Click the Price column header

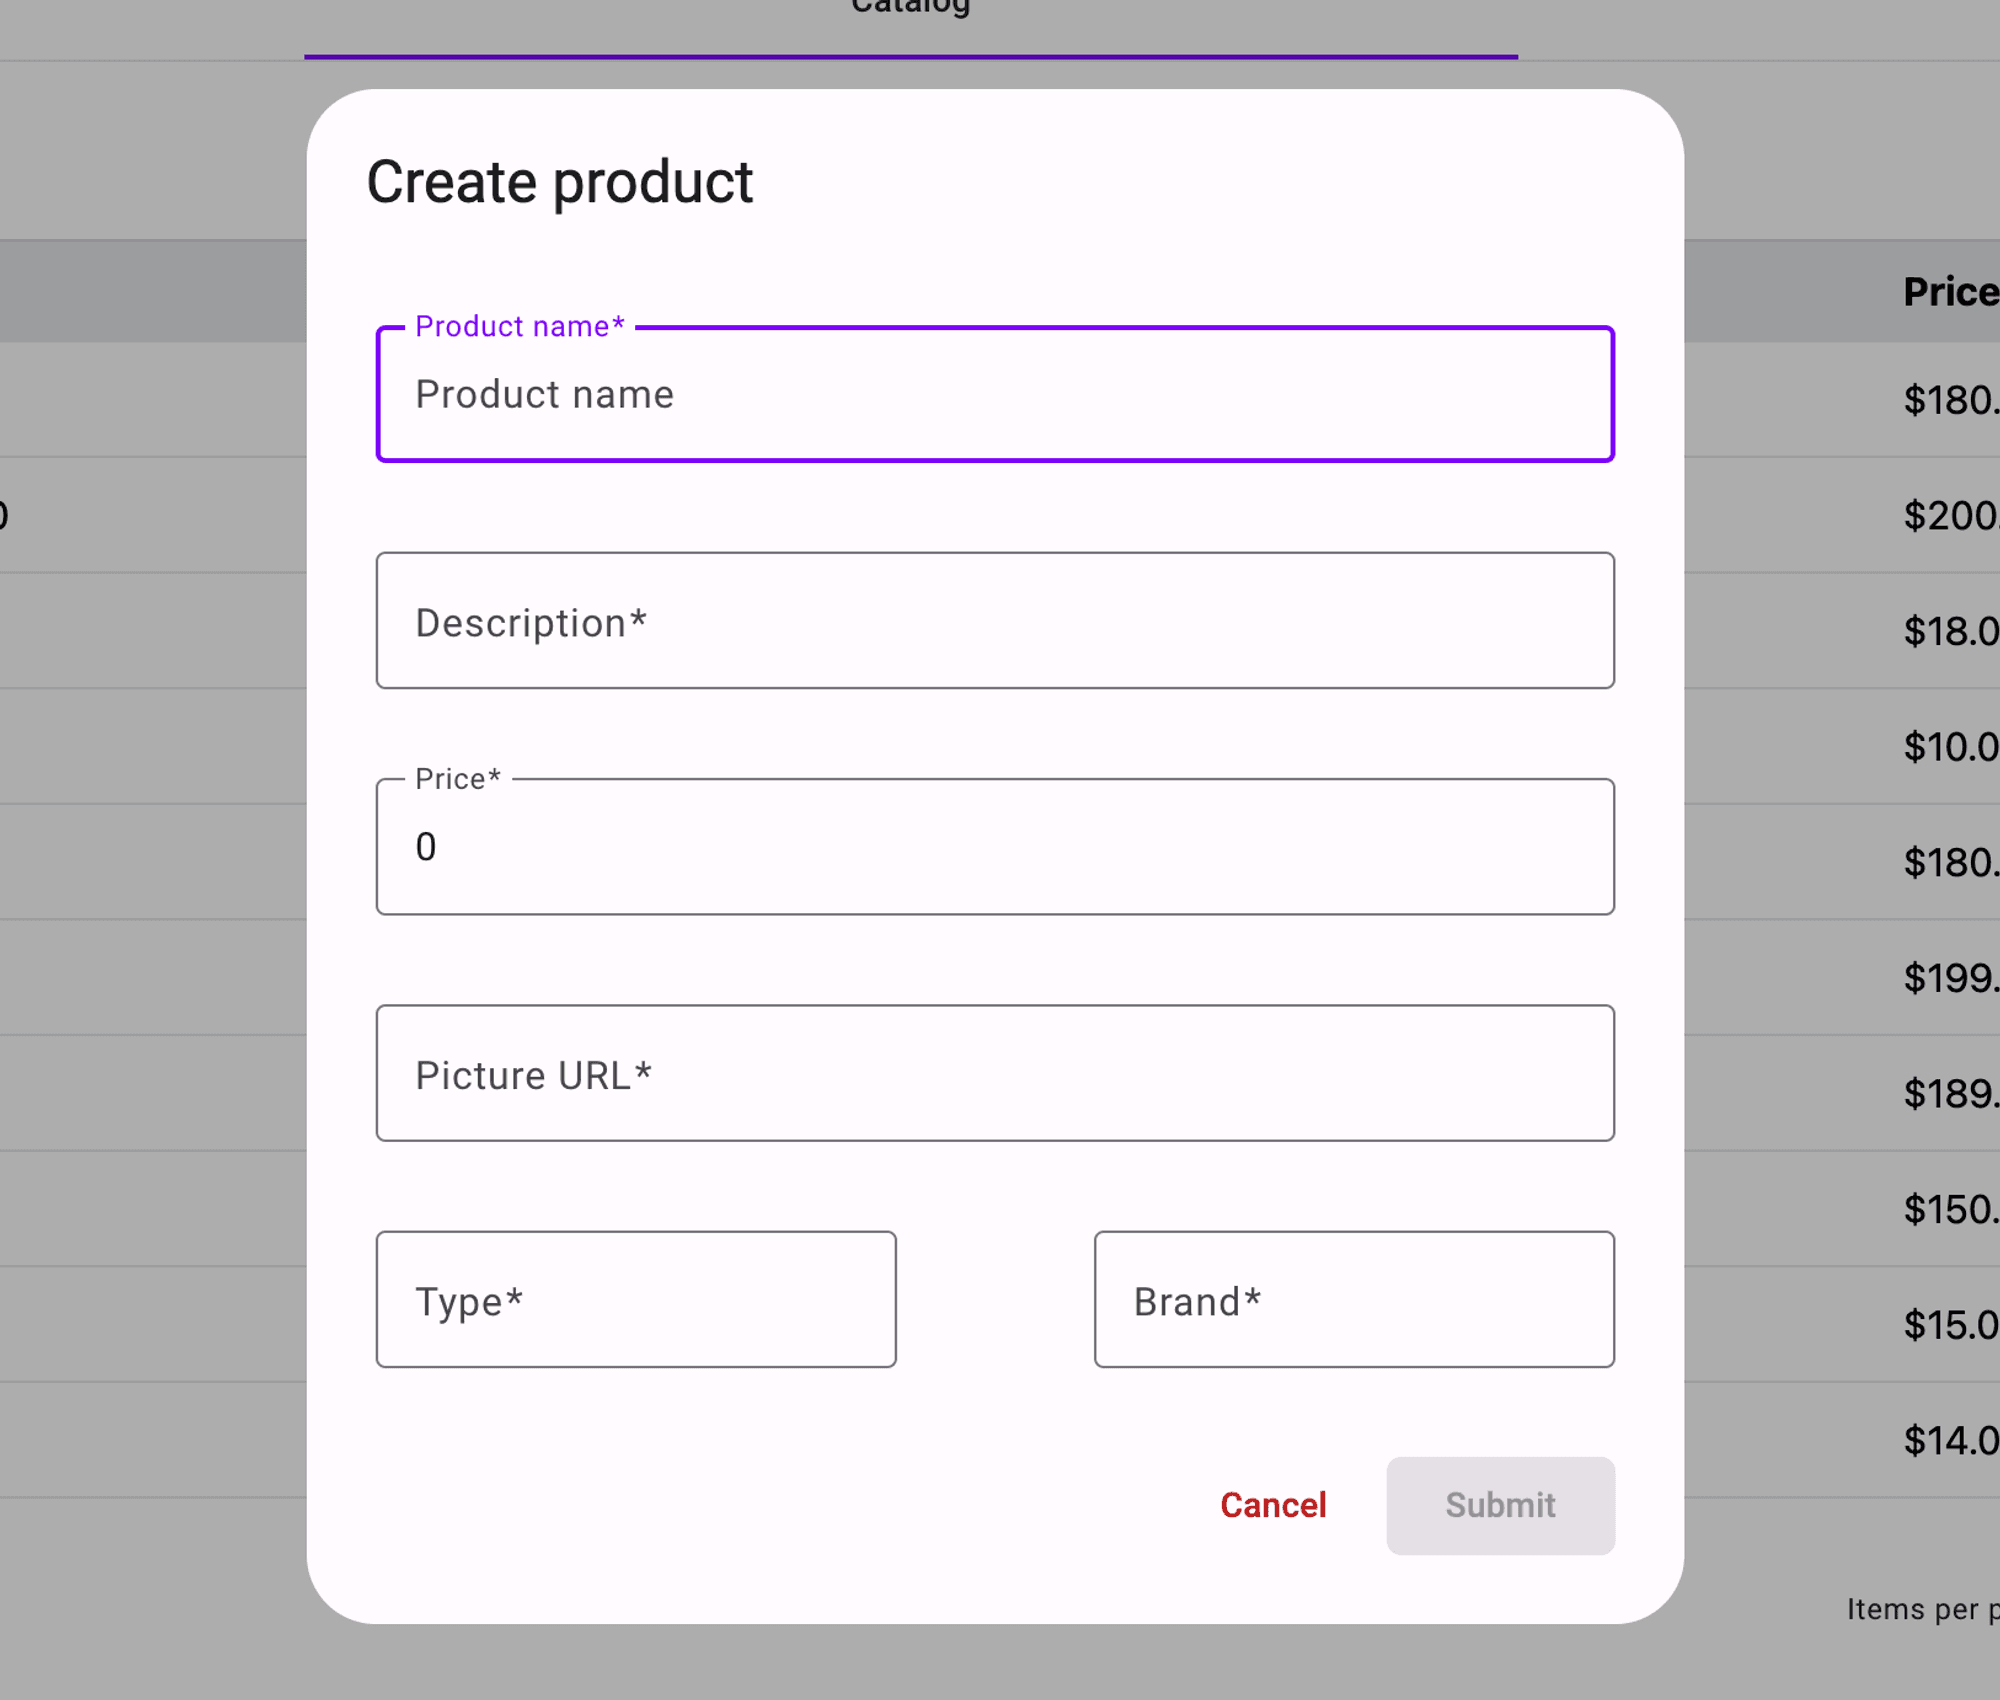pyautogui.click(x=1950, y=292)
